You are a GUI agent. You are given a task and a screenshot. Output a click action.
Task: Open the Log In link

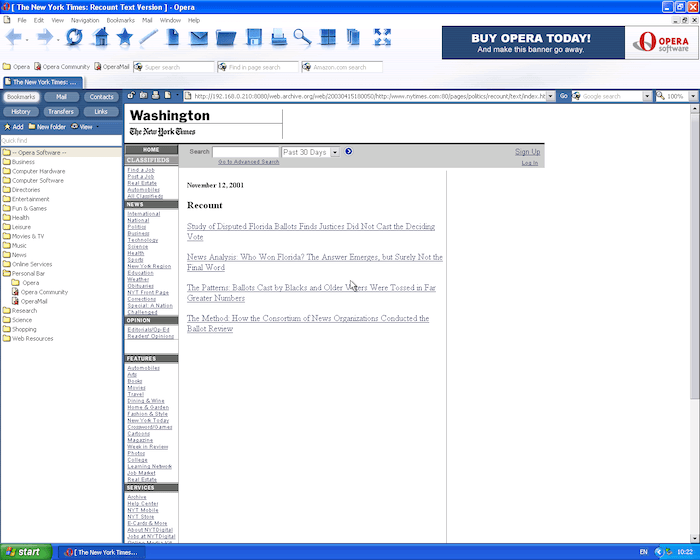530,163
